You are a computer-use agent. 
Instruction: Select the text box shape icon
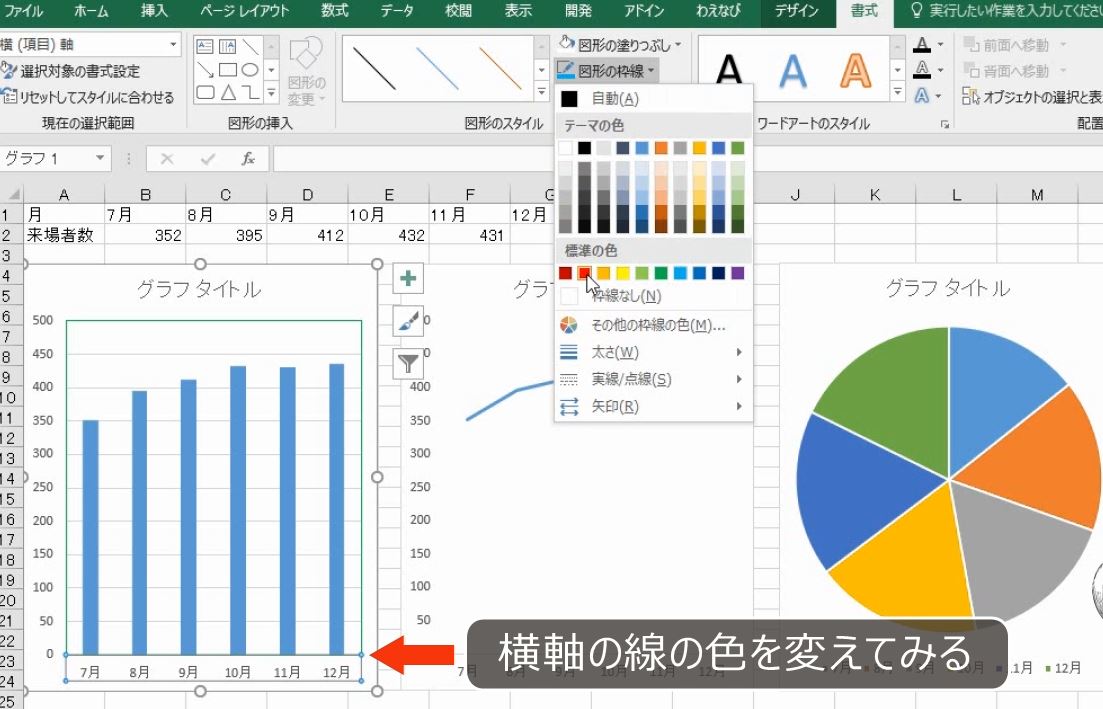[205, 47]
